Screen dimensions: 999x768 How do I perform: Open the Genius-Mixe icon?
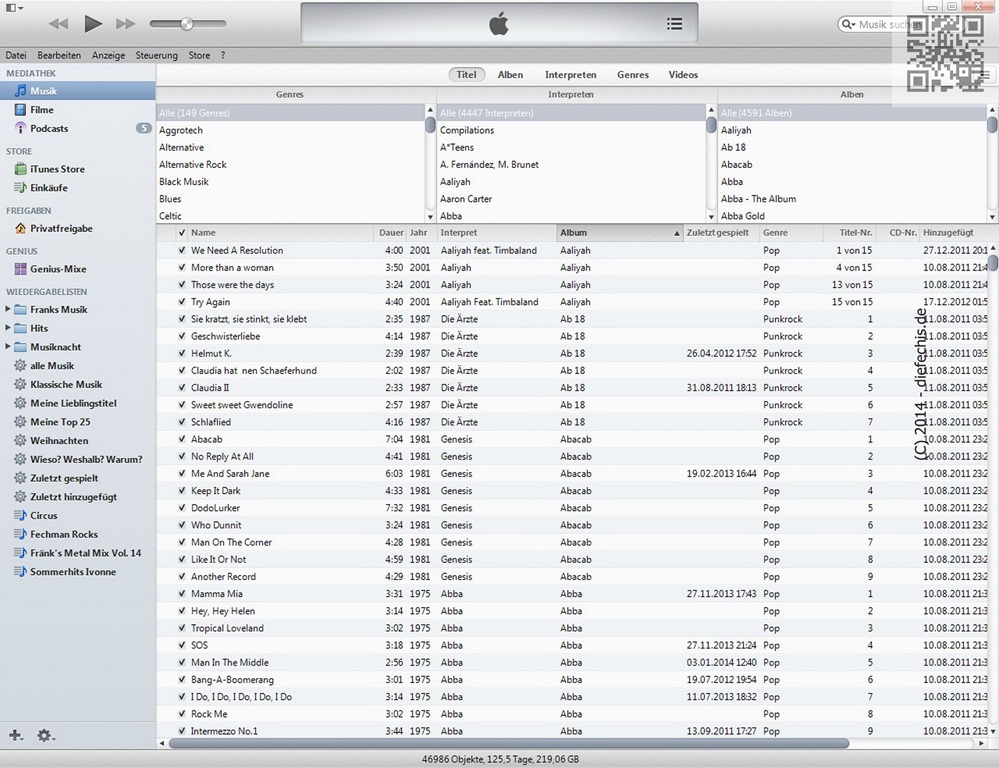tap(20, 269)
